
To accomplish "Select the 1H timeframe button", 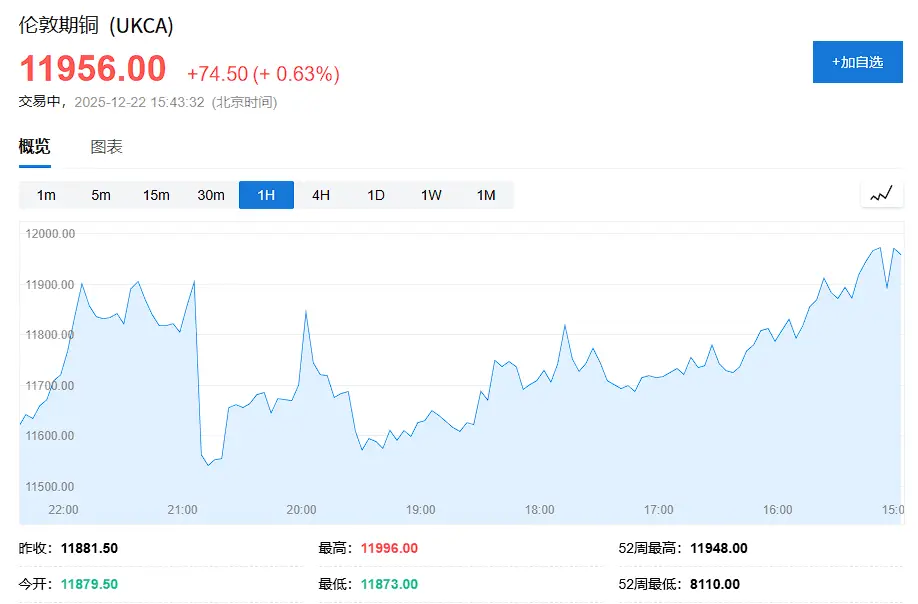I will pyautogui.click(x=266, y=195).
